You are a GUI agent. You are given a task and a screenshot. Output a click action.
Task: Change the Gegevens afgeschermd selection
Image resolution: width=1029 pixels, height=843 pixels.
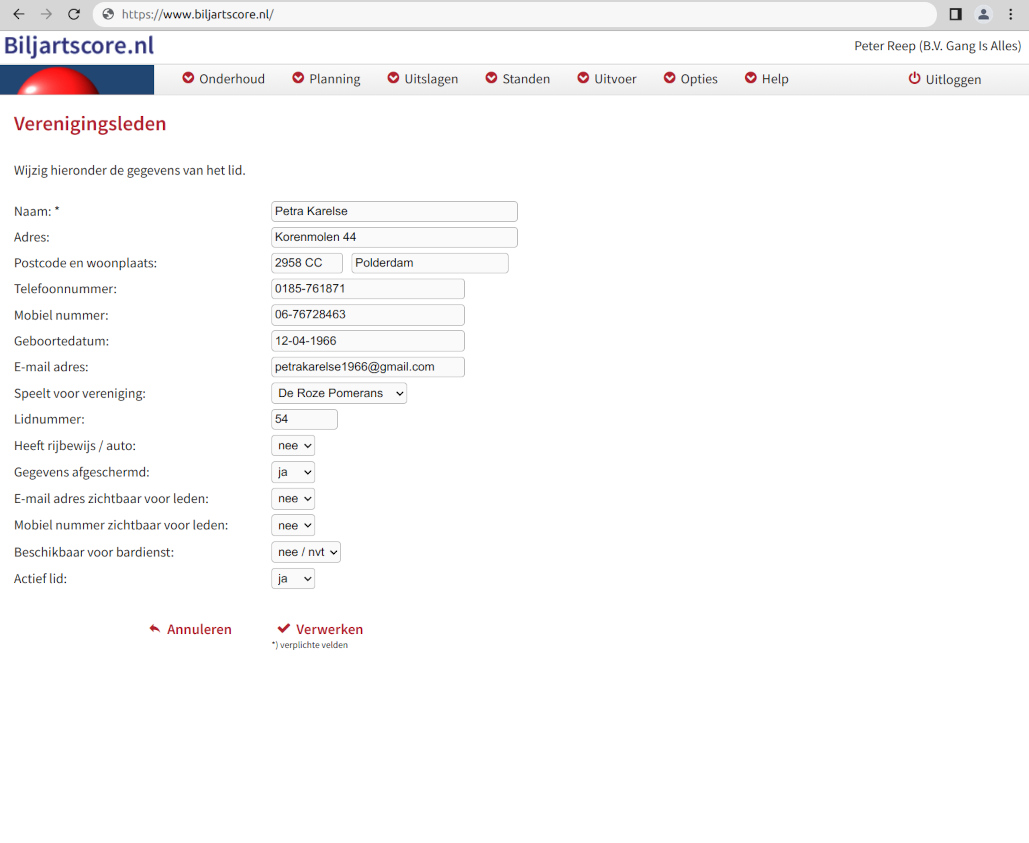tap(293, 472)
